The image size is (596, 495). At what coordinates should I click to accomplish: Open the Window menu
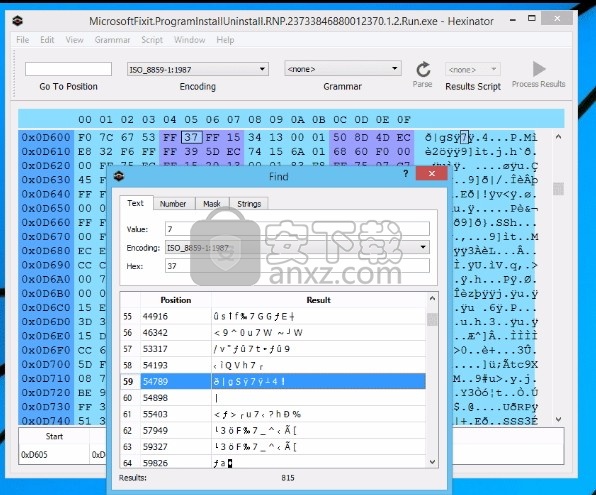(190, 40)
